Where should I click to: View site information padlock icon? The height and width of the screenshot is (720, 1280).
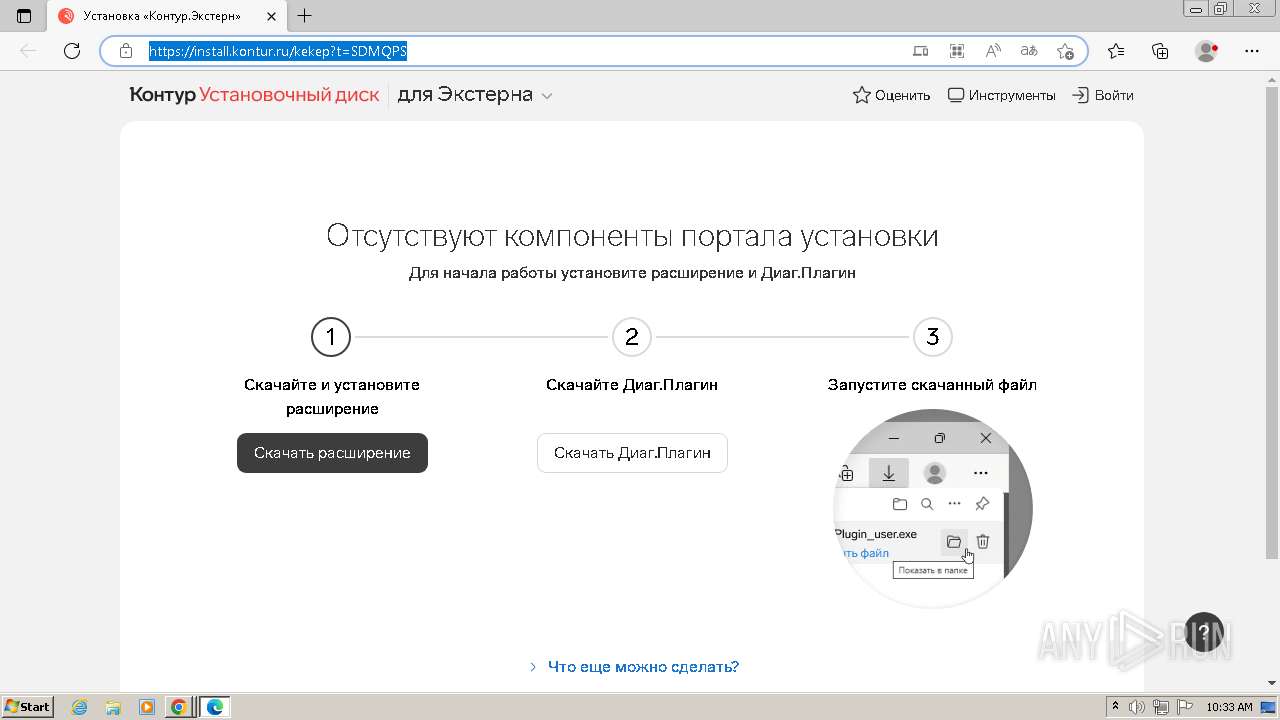click(126, 51)
